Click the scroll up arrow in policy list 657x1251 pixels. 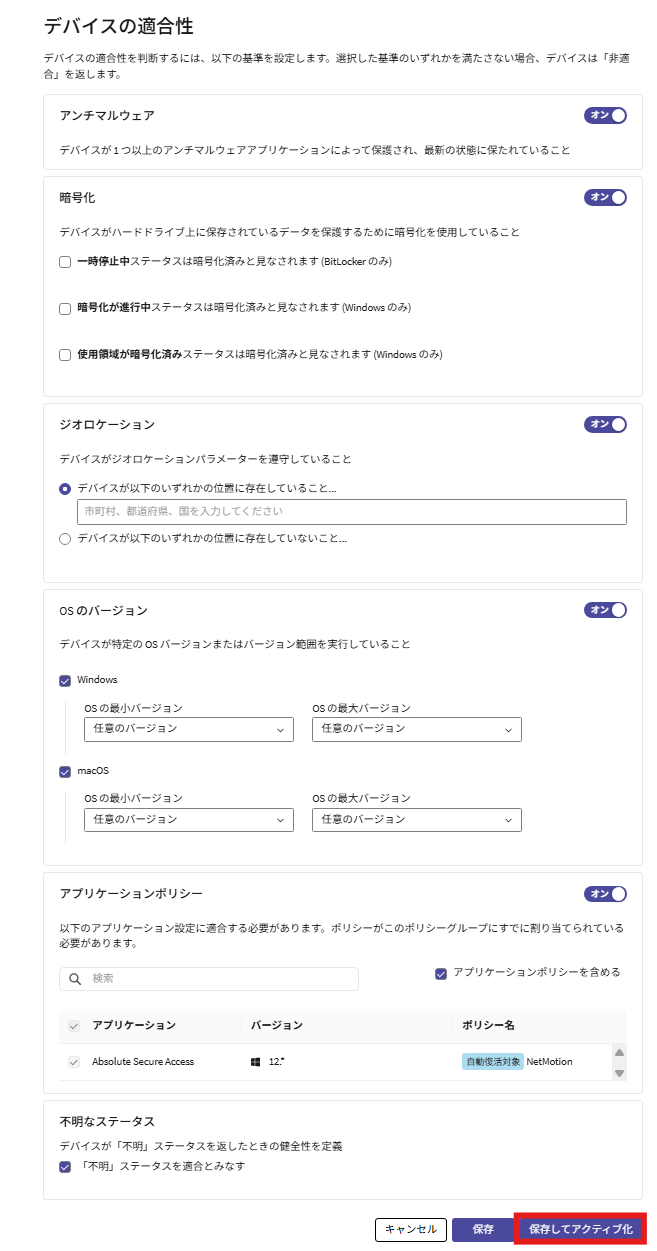[x=619, y=1053]
